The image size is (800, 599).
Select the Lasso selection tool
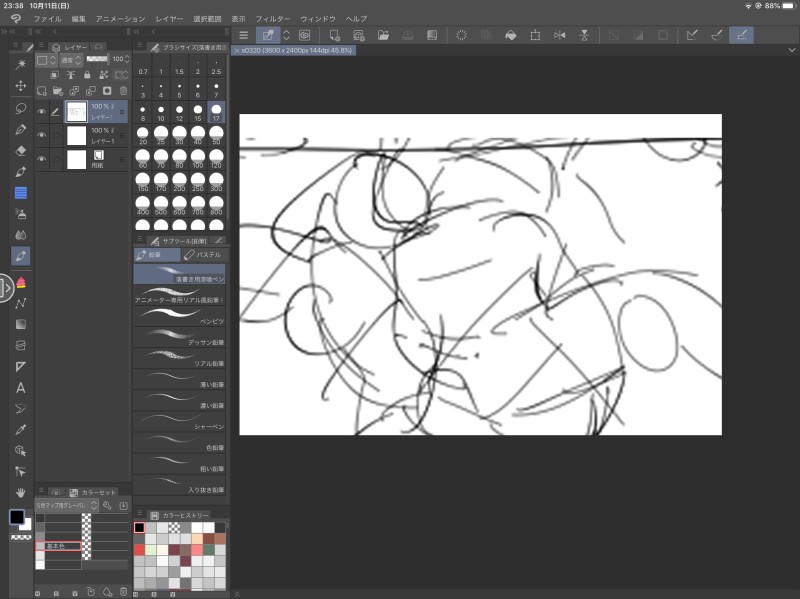pyautogui.click(x=20, y=108)
